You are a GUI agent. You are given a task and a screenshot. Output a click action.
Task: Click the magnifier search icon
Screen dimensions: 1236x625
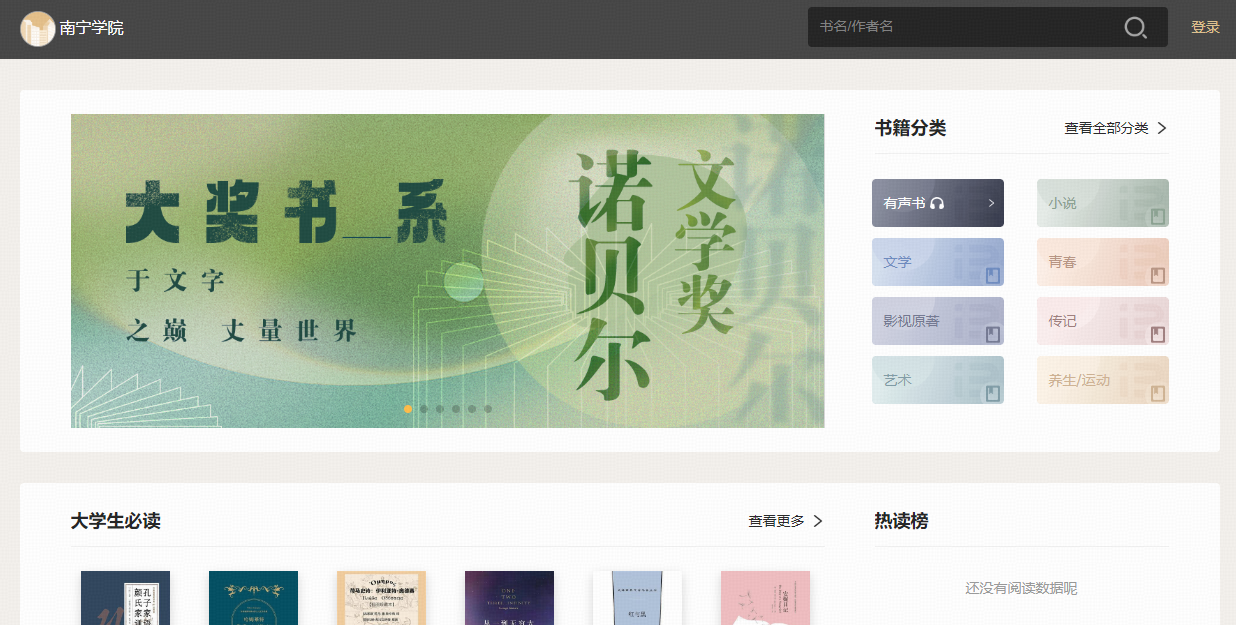point(1135,28)
